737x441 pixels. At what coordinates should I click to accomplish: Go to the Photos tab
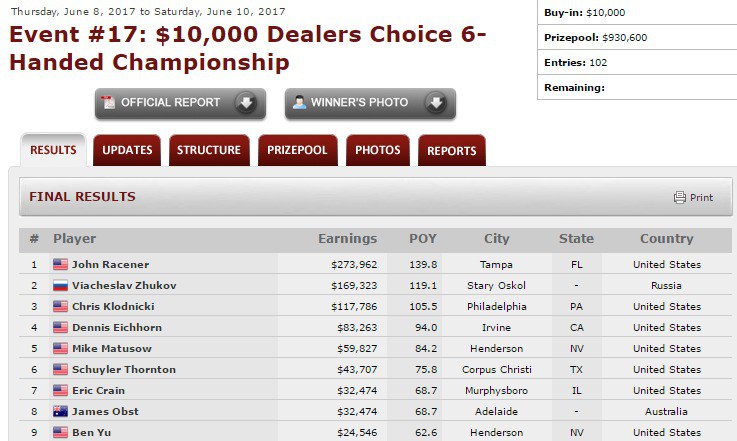[378, 151]
